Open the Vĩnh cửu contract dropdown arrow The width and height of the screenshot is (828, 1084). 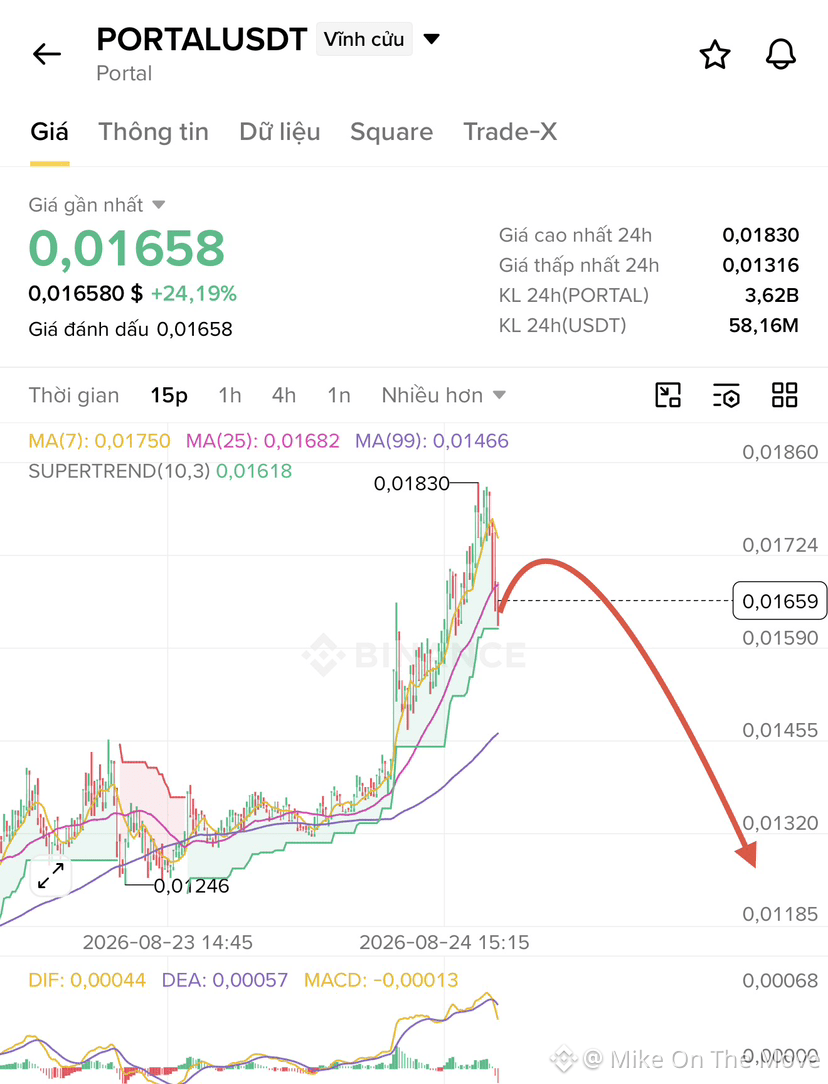(431, 39)
